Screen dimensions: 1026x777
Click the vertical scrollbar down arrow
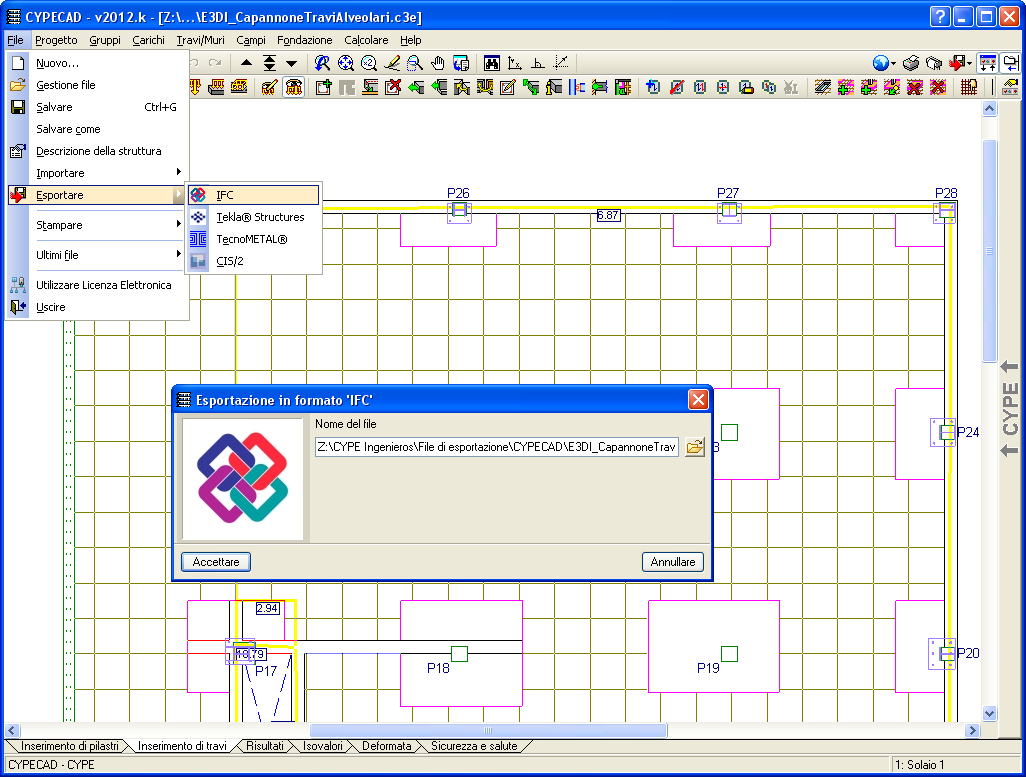click(989, 714)
